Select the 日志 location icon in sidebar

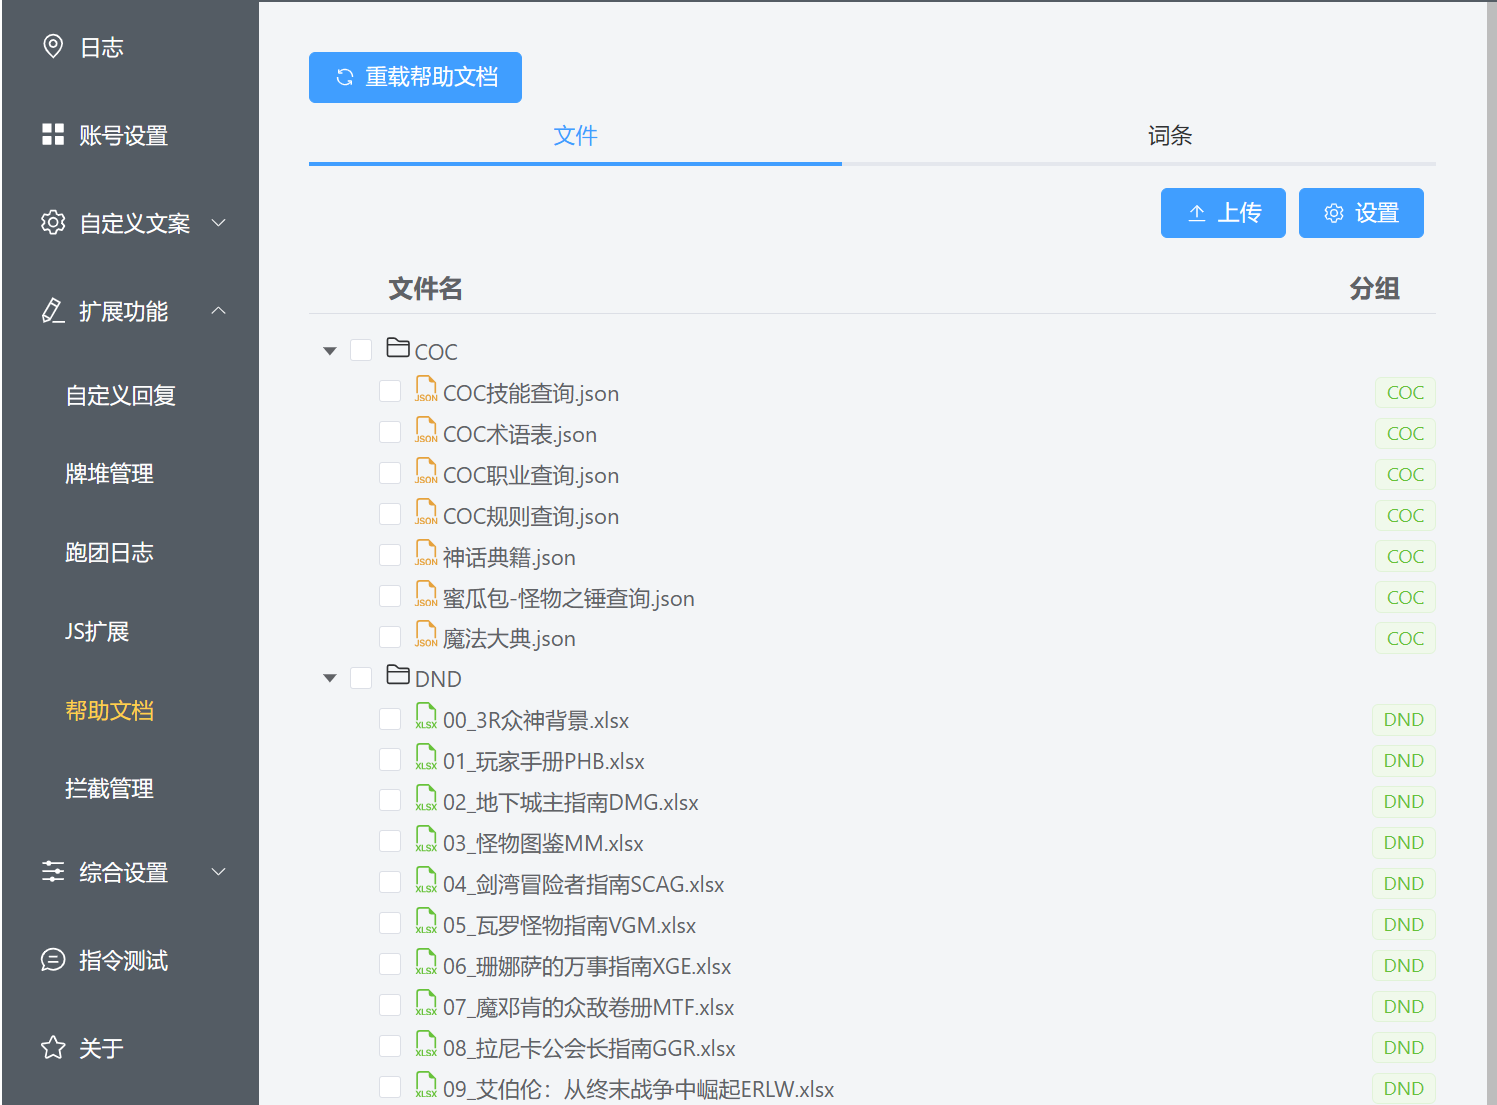[x=53, y=45]
